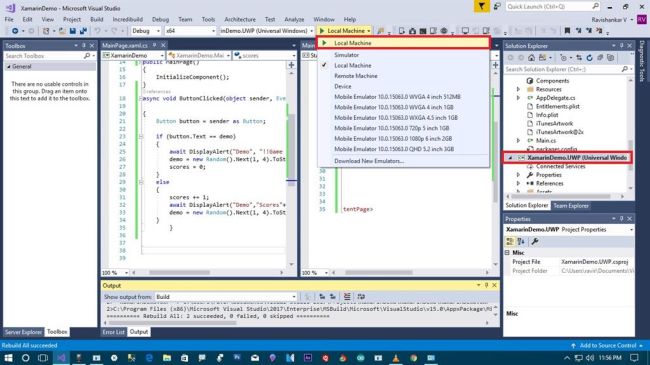Click the Categorized icon in Properties panel
The height and width of the screenshot is (365, 650).
pos(510,241)
